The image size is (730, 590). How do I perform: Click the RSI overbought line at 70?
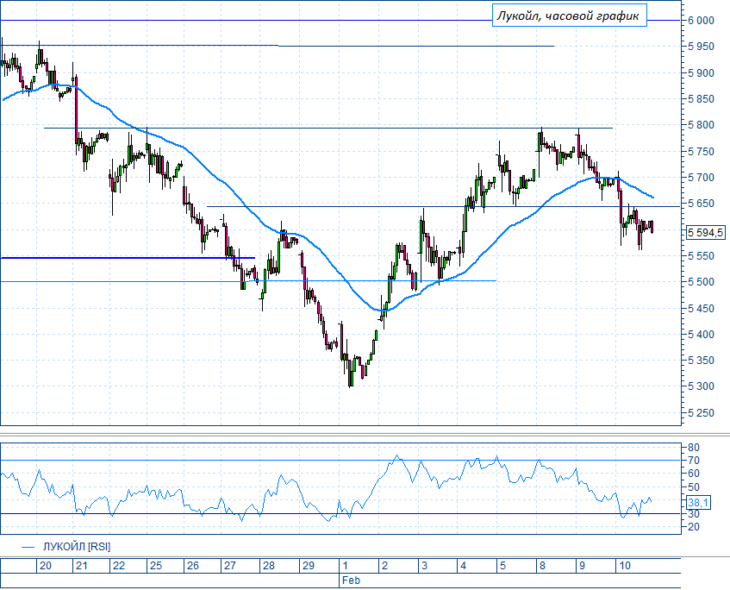[x=341, y=461]
